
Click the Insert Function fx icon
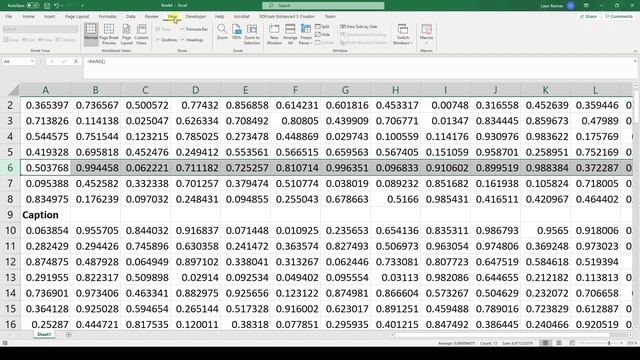(x=76, y=61)
